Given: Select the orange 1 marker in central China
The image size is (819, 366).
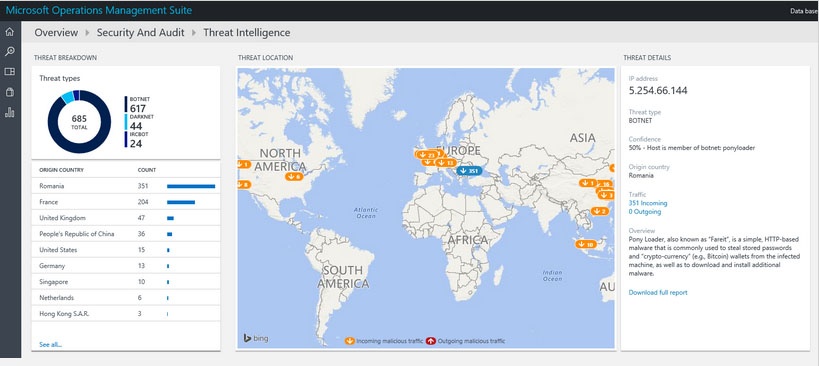Looking at the screenshot, I should pyautogui.click(x=588, y=183).
